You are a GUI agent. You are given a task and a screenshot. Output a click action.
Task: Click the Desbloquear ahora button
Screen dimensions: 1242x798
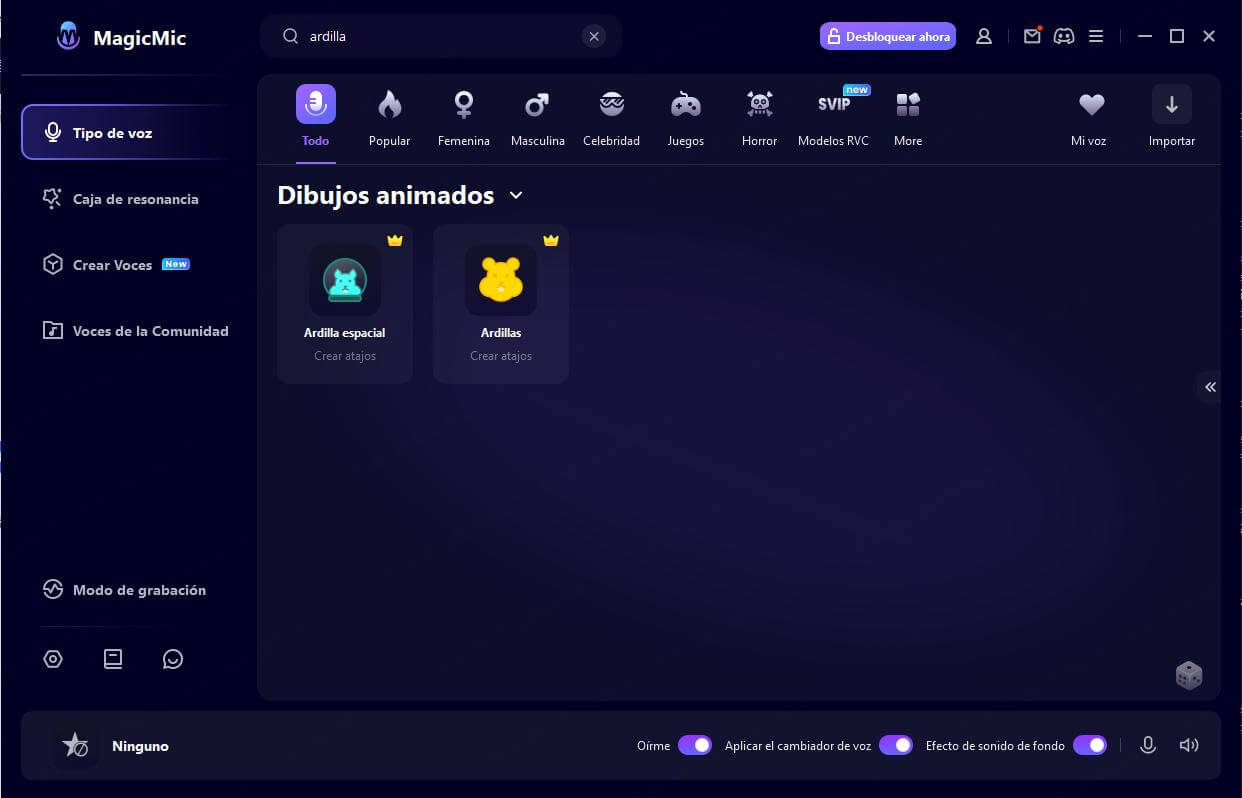pos(887,36)
